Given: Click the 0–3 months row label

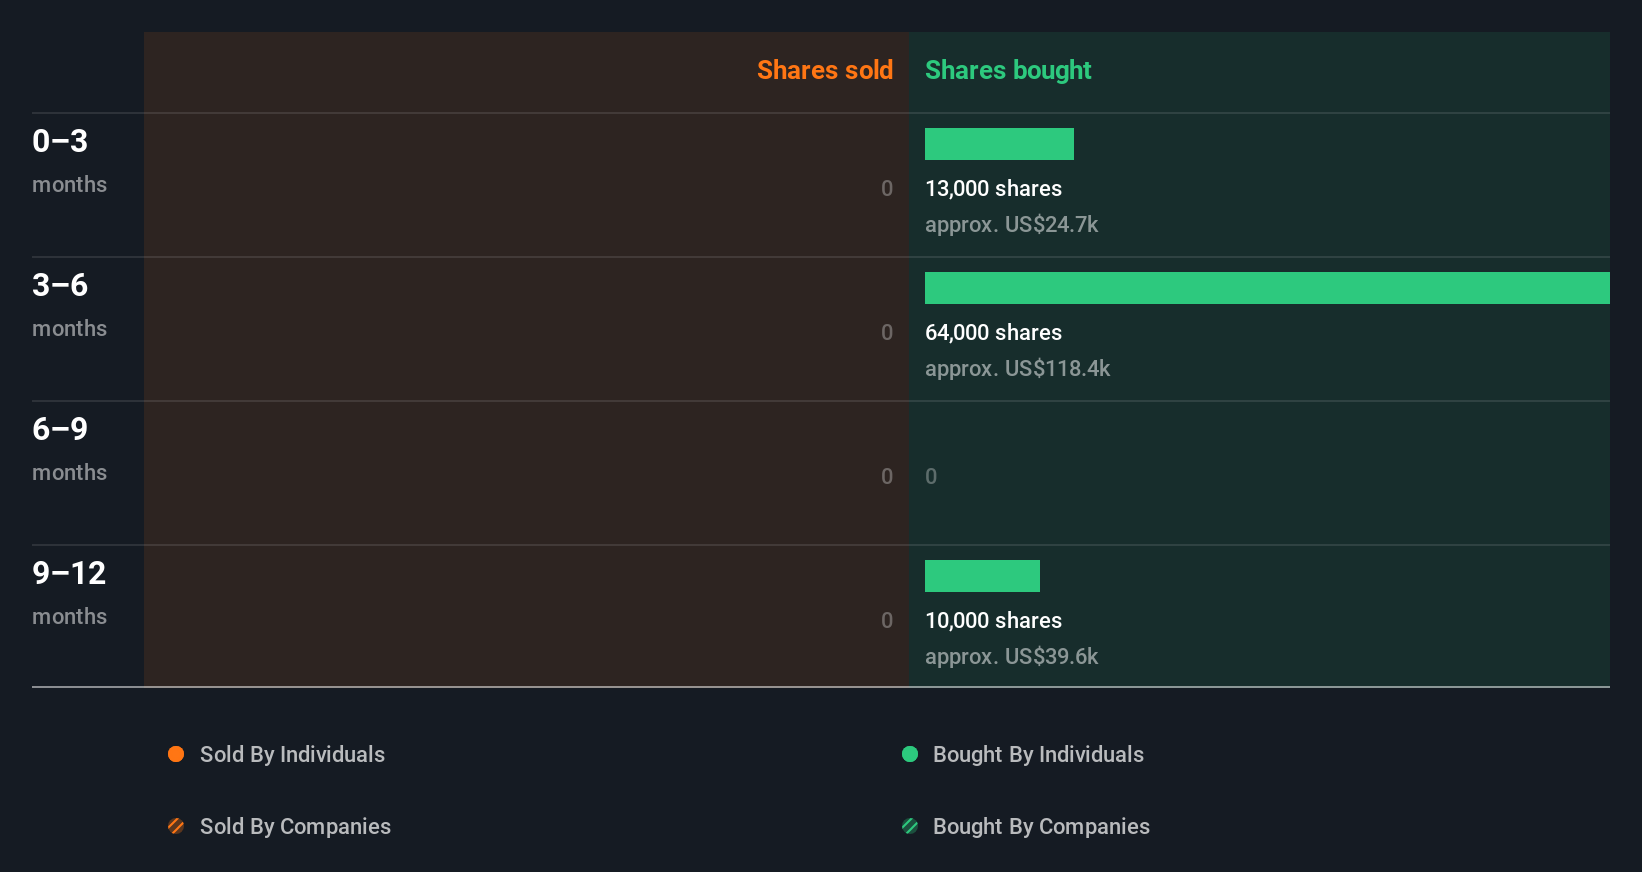Looking at the screenshot, I should pos(69,160).
